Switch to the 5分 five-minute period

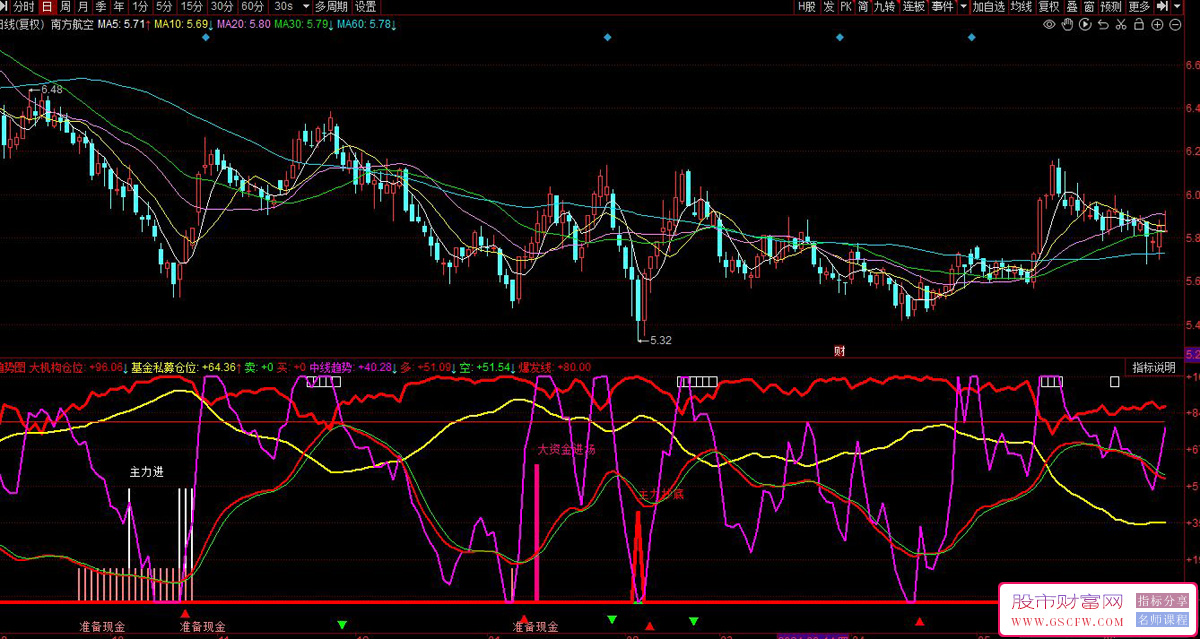(166, 6)
